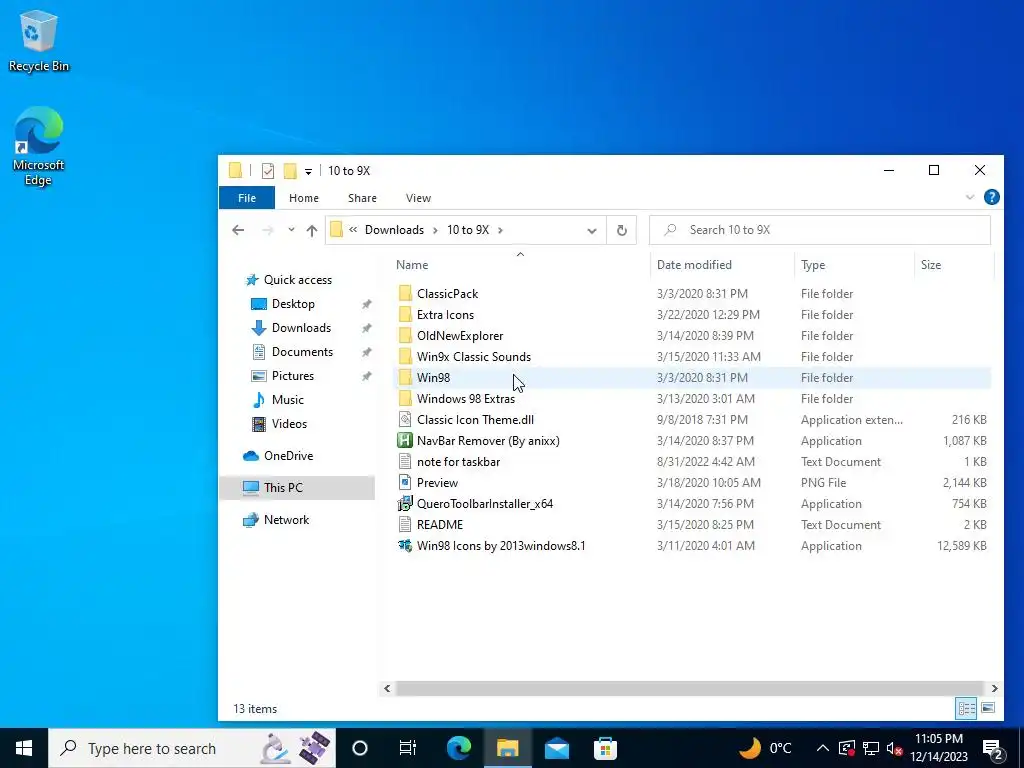Open Microsoft Store from the taskbar
Viewport: 1024px width, 768px height.
(605, 748)
